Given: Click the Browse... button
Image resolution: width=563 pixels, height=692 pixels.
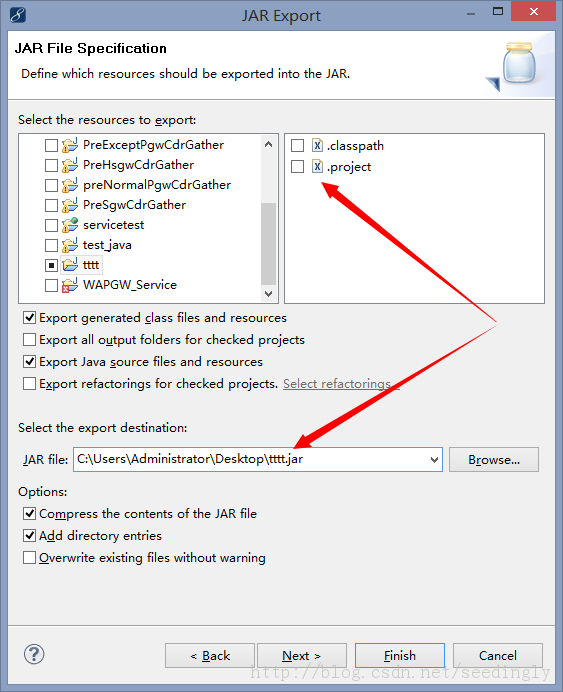Looking at the screenshot, I should [494, 459].
